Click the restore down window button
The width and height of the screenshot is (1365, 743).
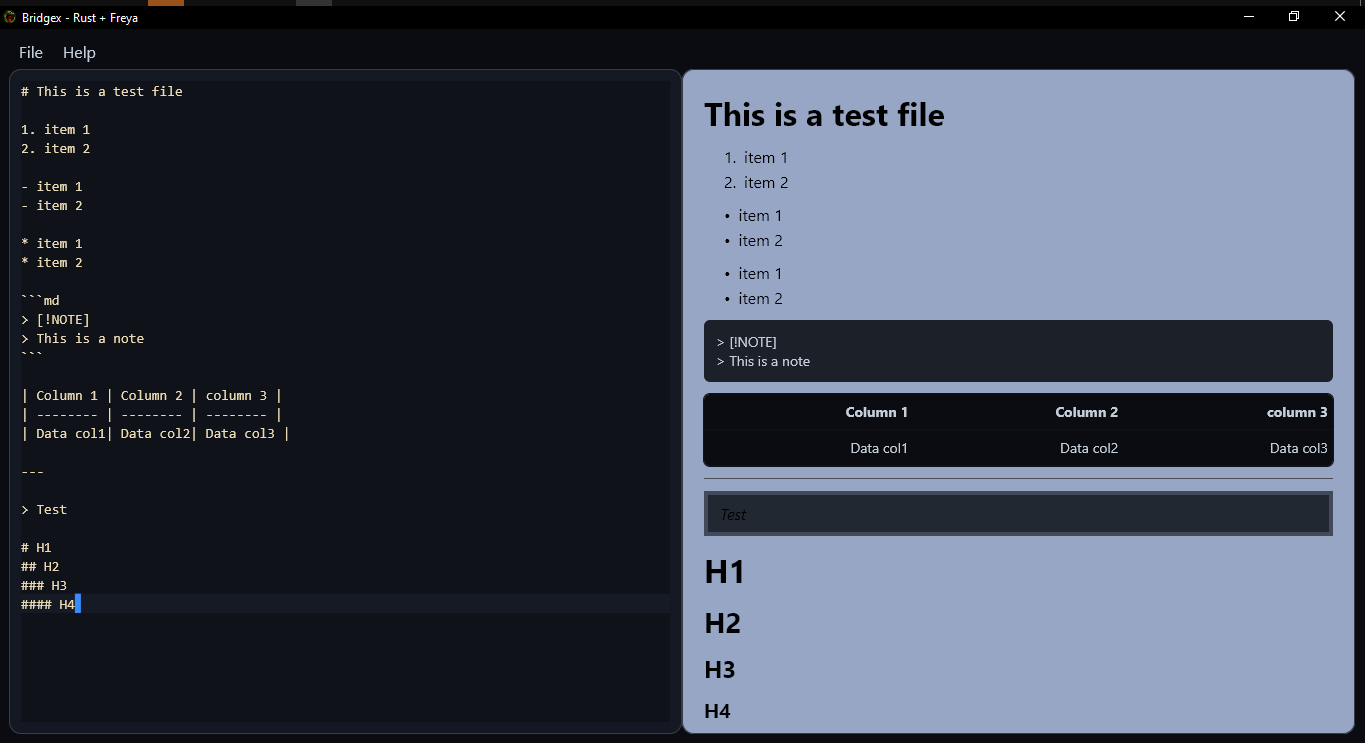(x=1294, y=17)
